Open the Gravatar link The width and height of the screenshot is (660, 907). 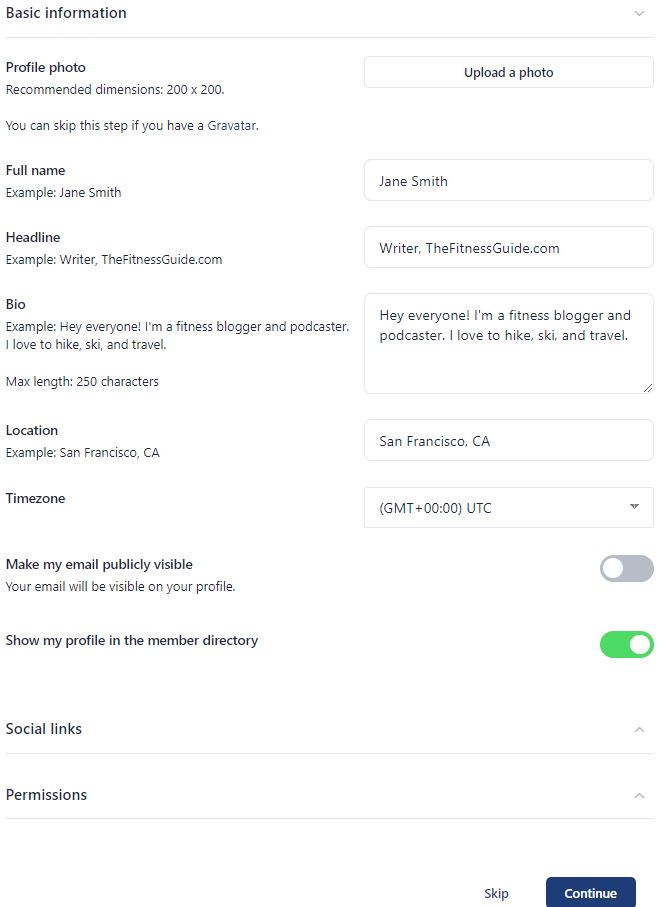point(233,125)
